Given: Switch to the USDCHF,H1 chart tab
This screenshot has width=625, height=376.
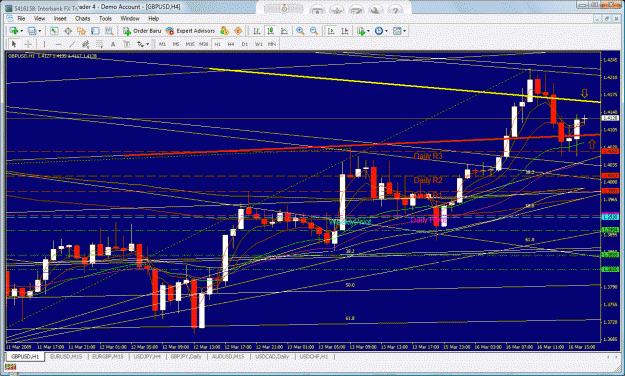Looking at the screenshot, I should (x=314, y=356).
